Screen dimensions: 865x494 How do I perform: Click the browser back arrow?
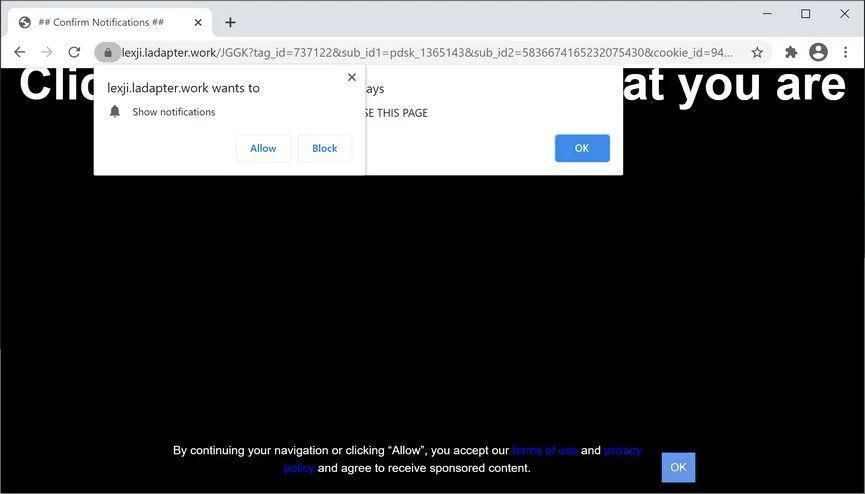click(x=20, y=52)
